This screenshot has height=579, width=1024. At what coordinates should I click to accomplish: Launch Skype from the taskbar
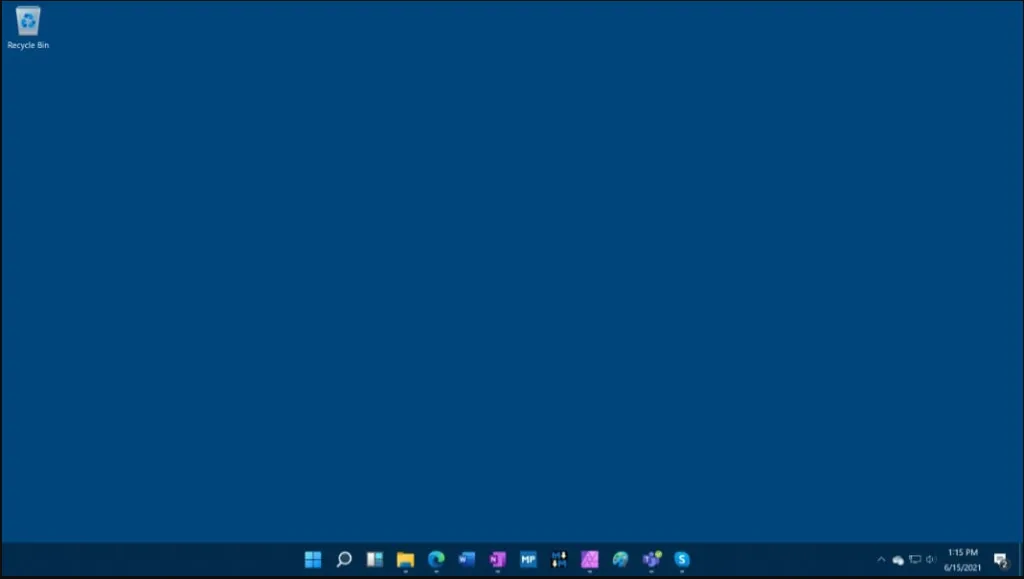pyautogui.click(x=683, y=560)
